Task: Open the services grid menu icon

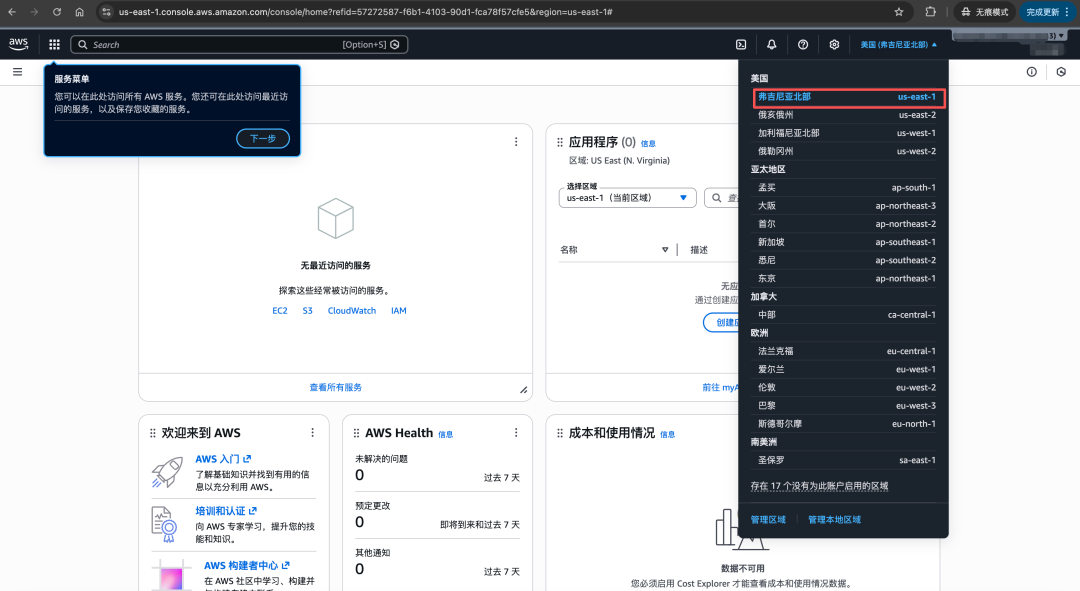Action: click(x=54, y=45)
